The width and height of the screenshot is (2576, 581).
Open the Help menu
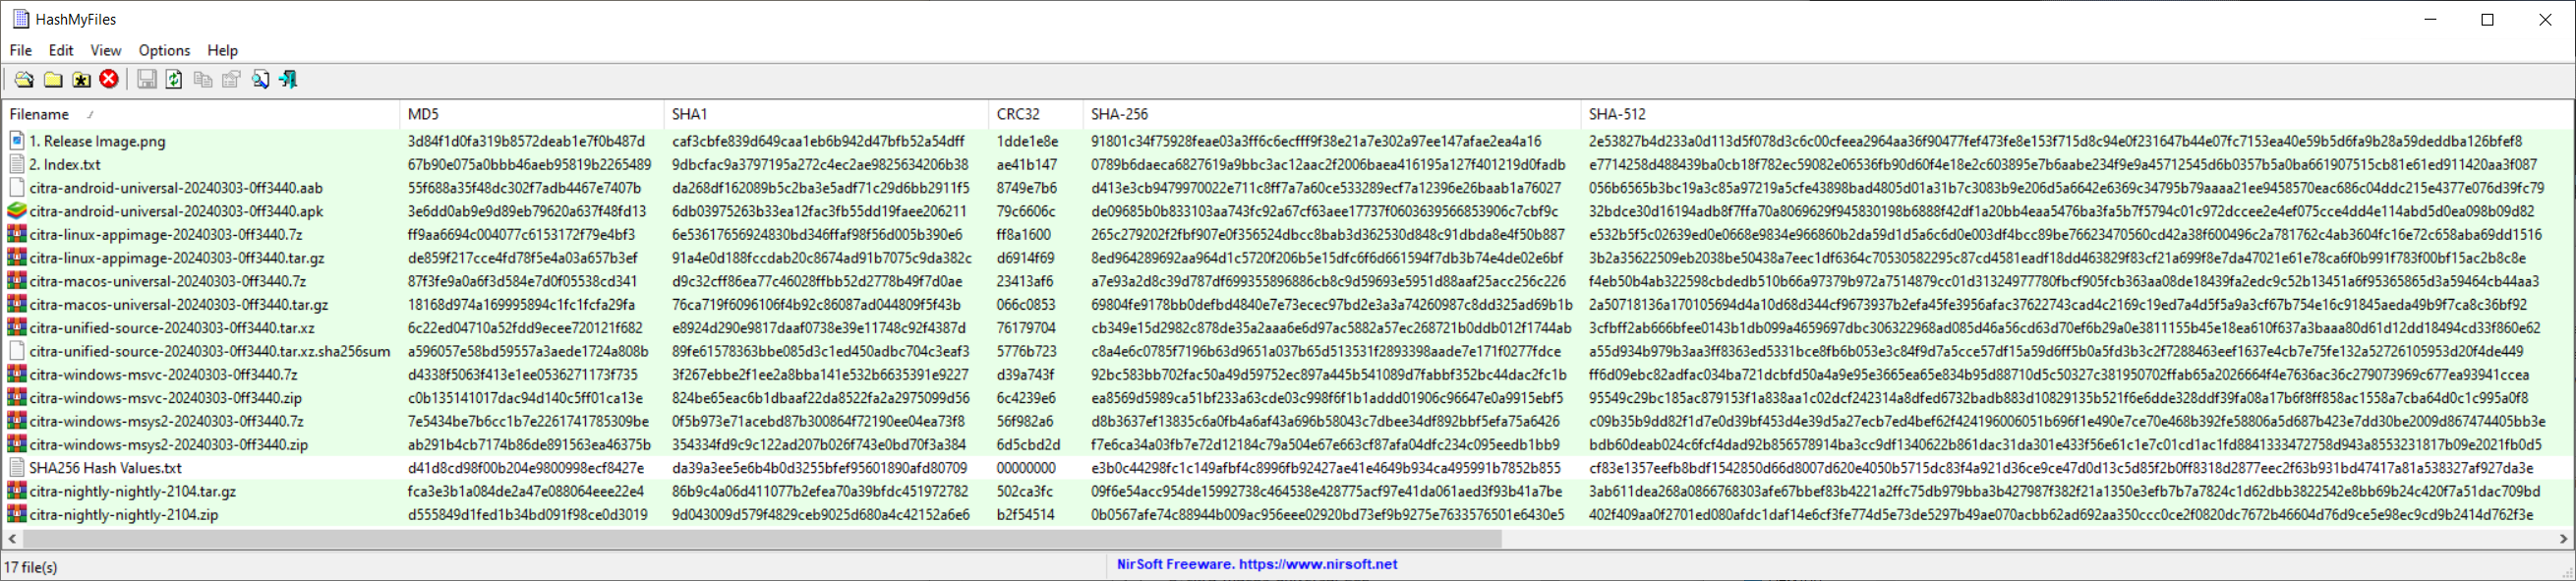pos(222,50)
